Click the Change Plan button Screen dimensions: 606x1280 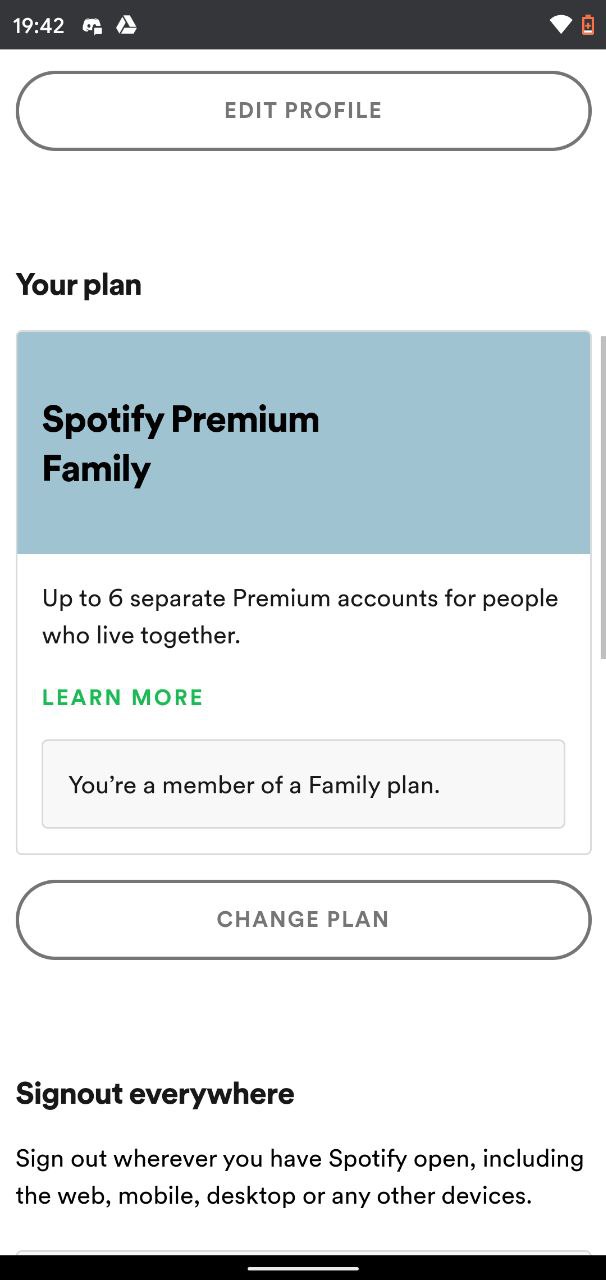coord(303,920)
